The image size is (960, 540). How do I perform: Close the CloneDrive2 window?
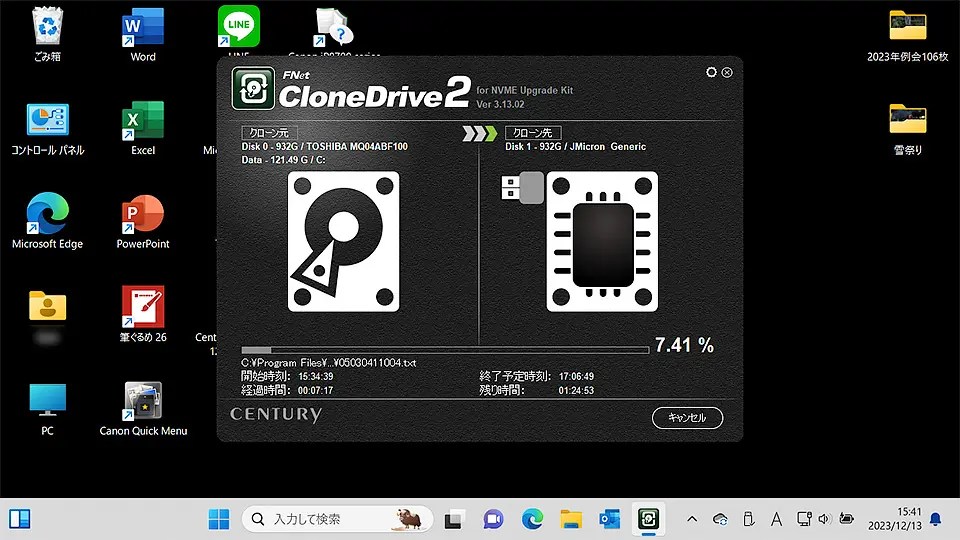point(727,72)
